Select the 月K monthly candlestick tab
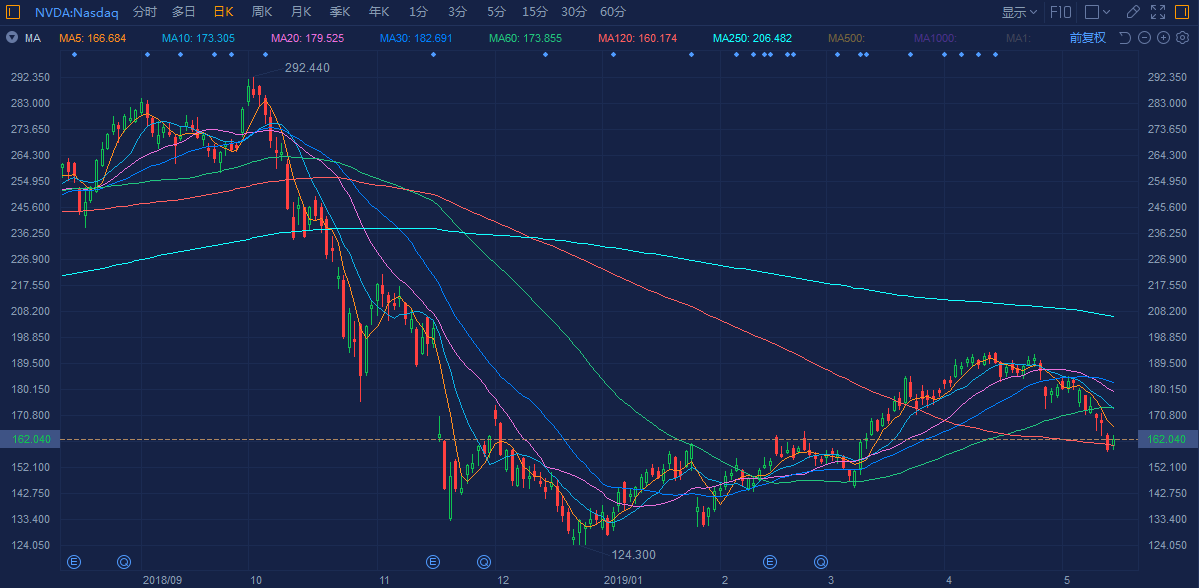This screenshot has height=588, width=1199. pyautogui.click(x=301, y=12)
